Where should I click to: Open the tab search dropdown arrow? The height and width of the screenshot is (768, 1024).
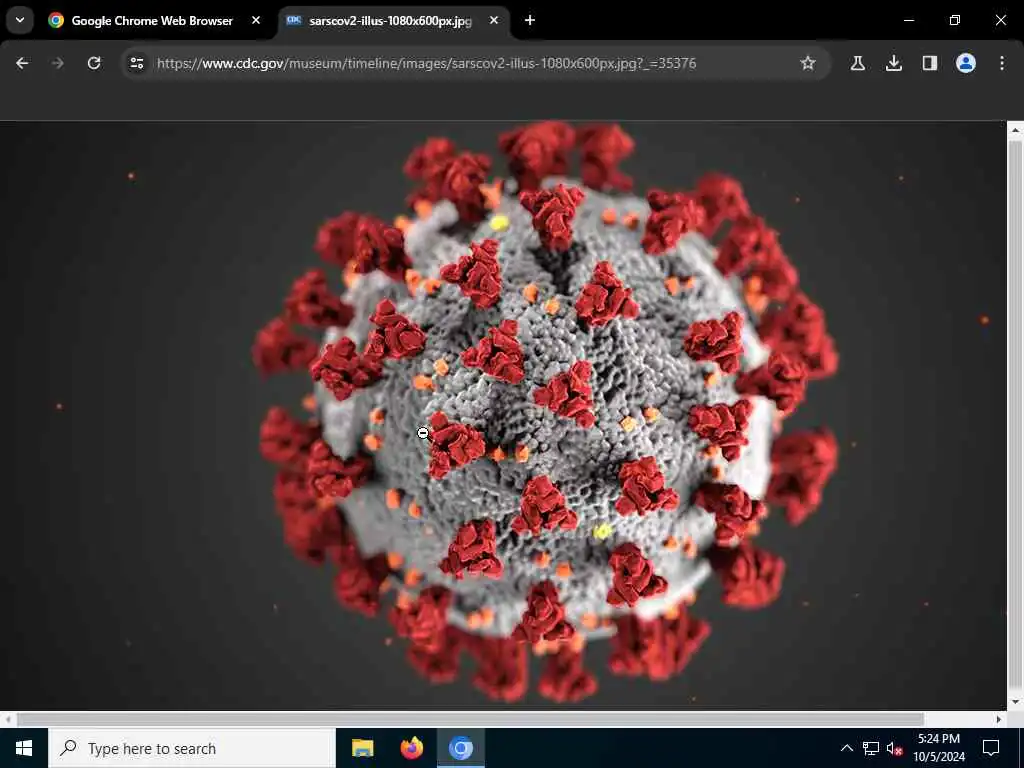pos(20,20)
